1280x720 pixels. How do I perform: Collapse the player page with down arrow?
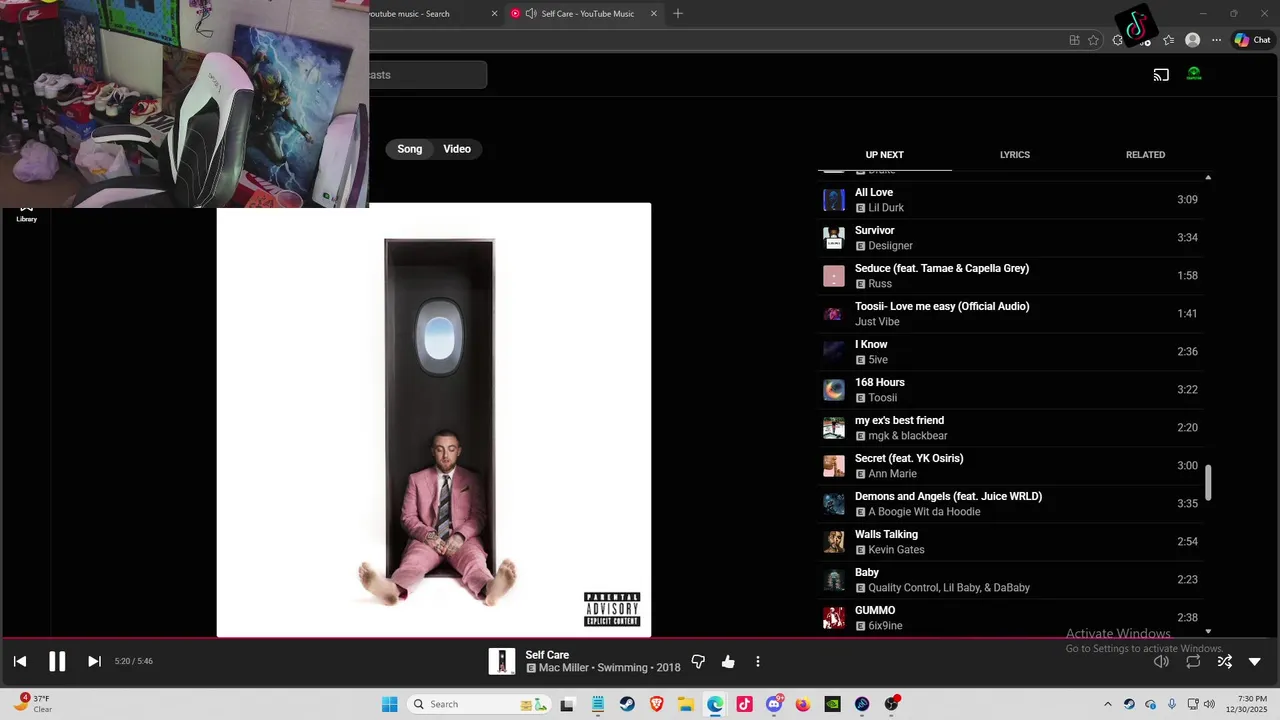tap(1255, 661)
